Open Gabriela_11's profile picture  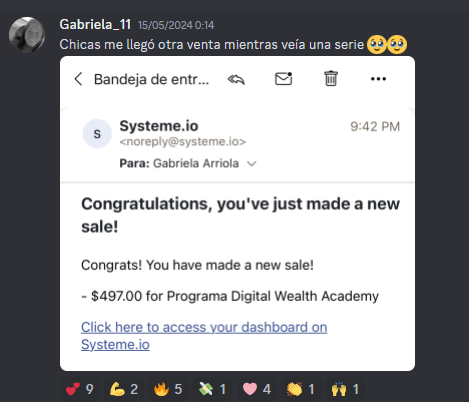[27, 35]
